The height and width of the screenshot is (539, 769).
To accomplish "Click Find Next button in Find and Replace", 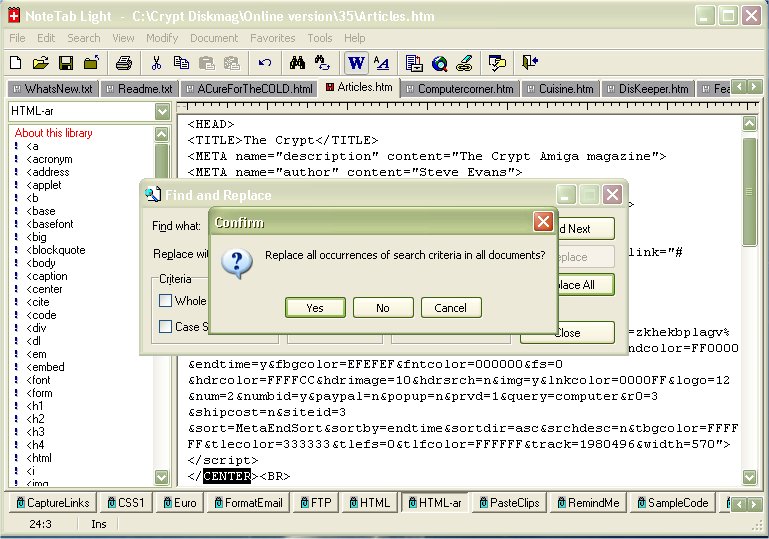I will point(586,229).
